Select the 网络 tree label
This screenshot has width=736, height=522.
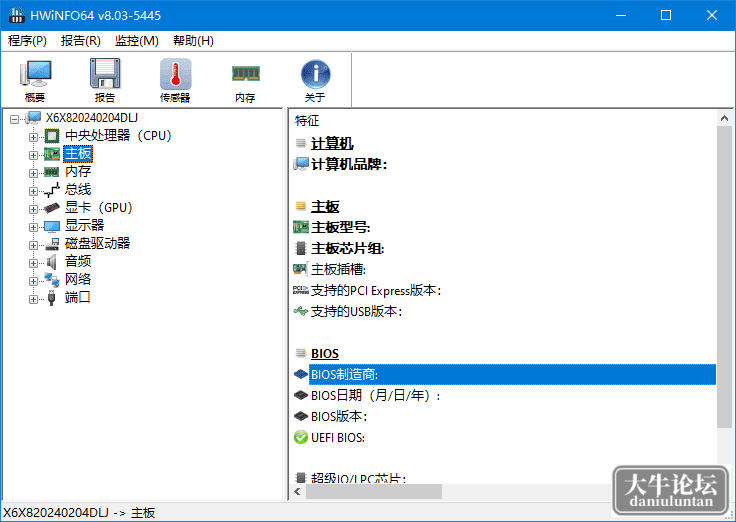(x=78, y=279)
